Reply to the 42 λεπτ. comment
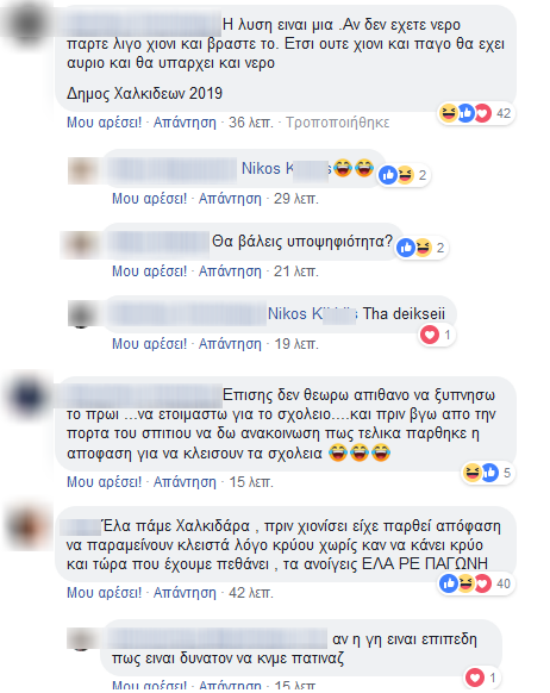 (185, 593)
